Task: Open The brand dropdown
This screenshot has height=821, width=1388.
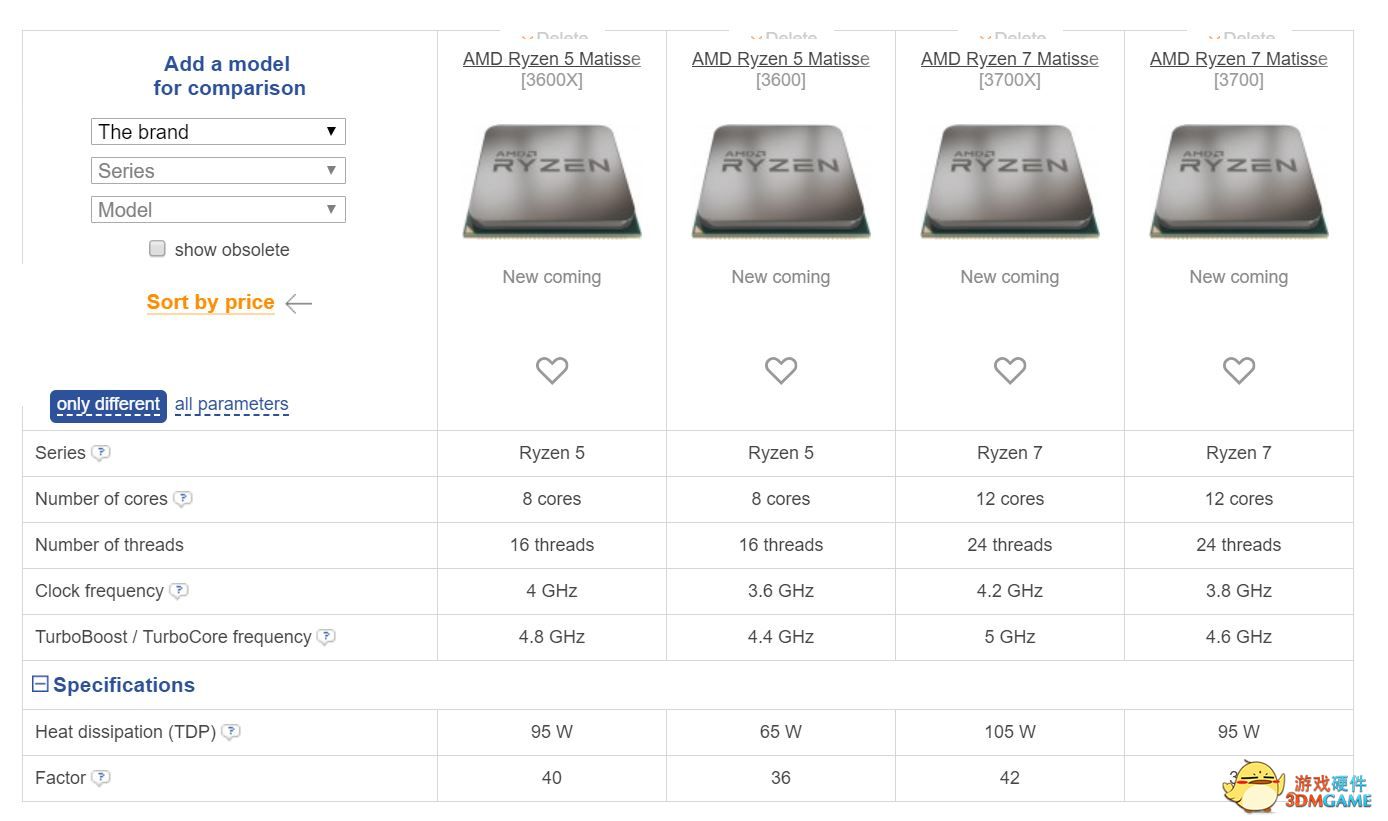Action: click(218, 132)
